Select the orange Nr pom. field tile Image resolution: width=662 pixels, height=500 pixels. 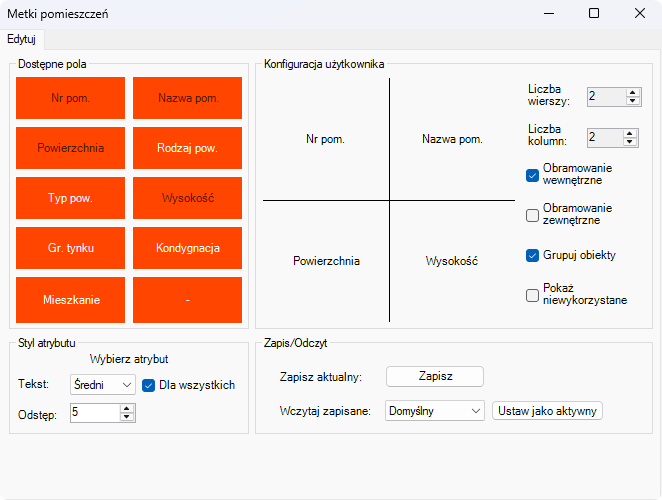point(71,98)
